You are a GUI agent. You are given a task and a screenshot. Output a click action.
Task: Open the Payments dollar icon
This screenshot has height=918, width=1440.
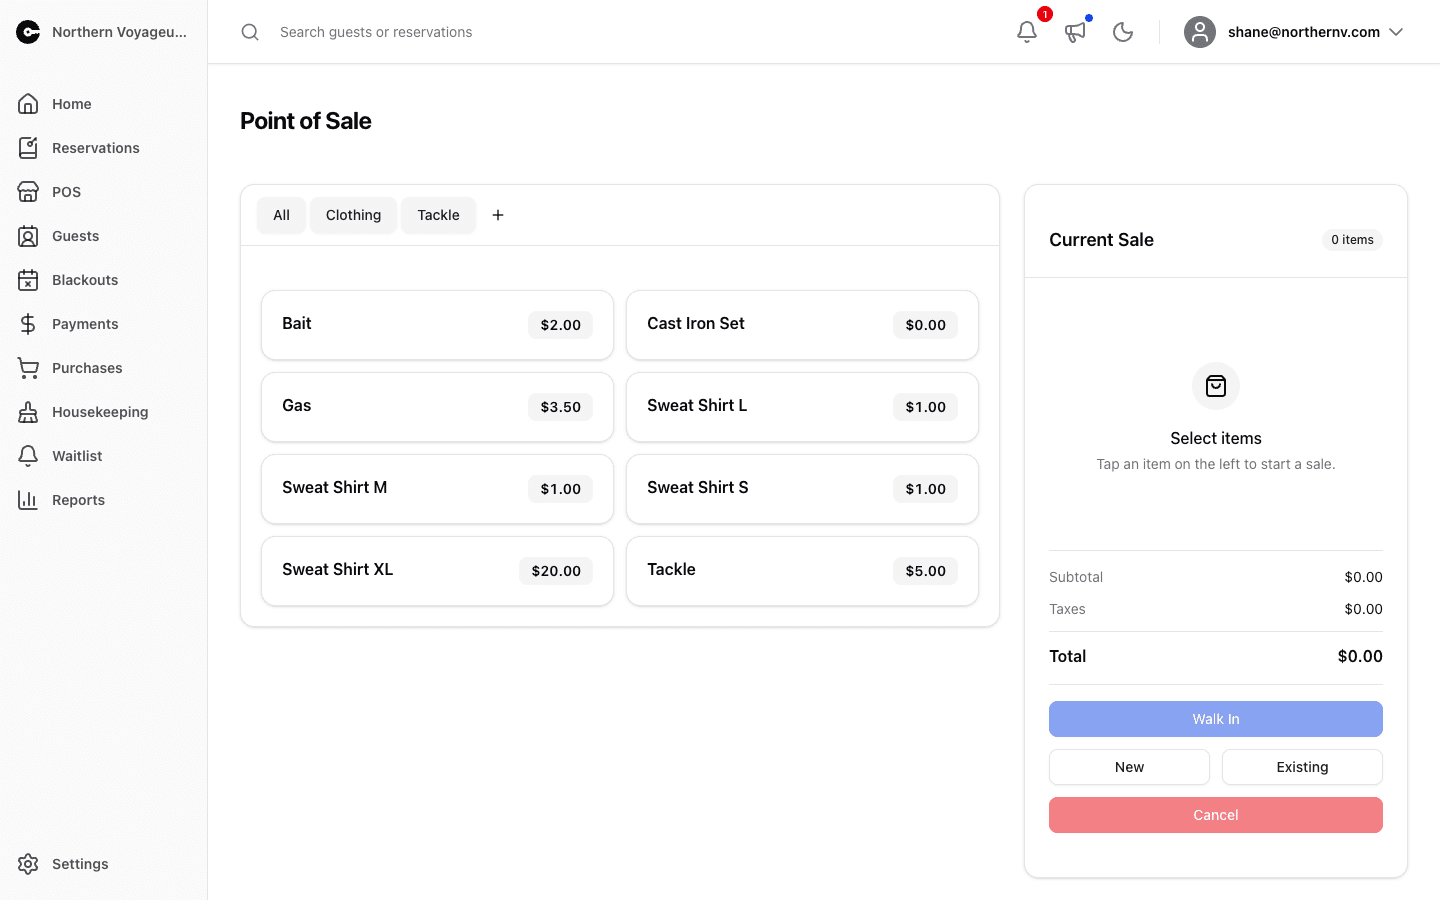tap(28, 324)
